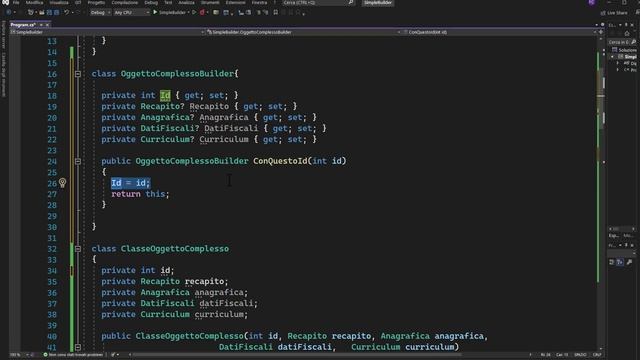This screenshot has width=640, height=360.
Task: Click the purple account avatar icon
Action: pos(591,2)
